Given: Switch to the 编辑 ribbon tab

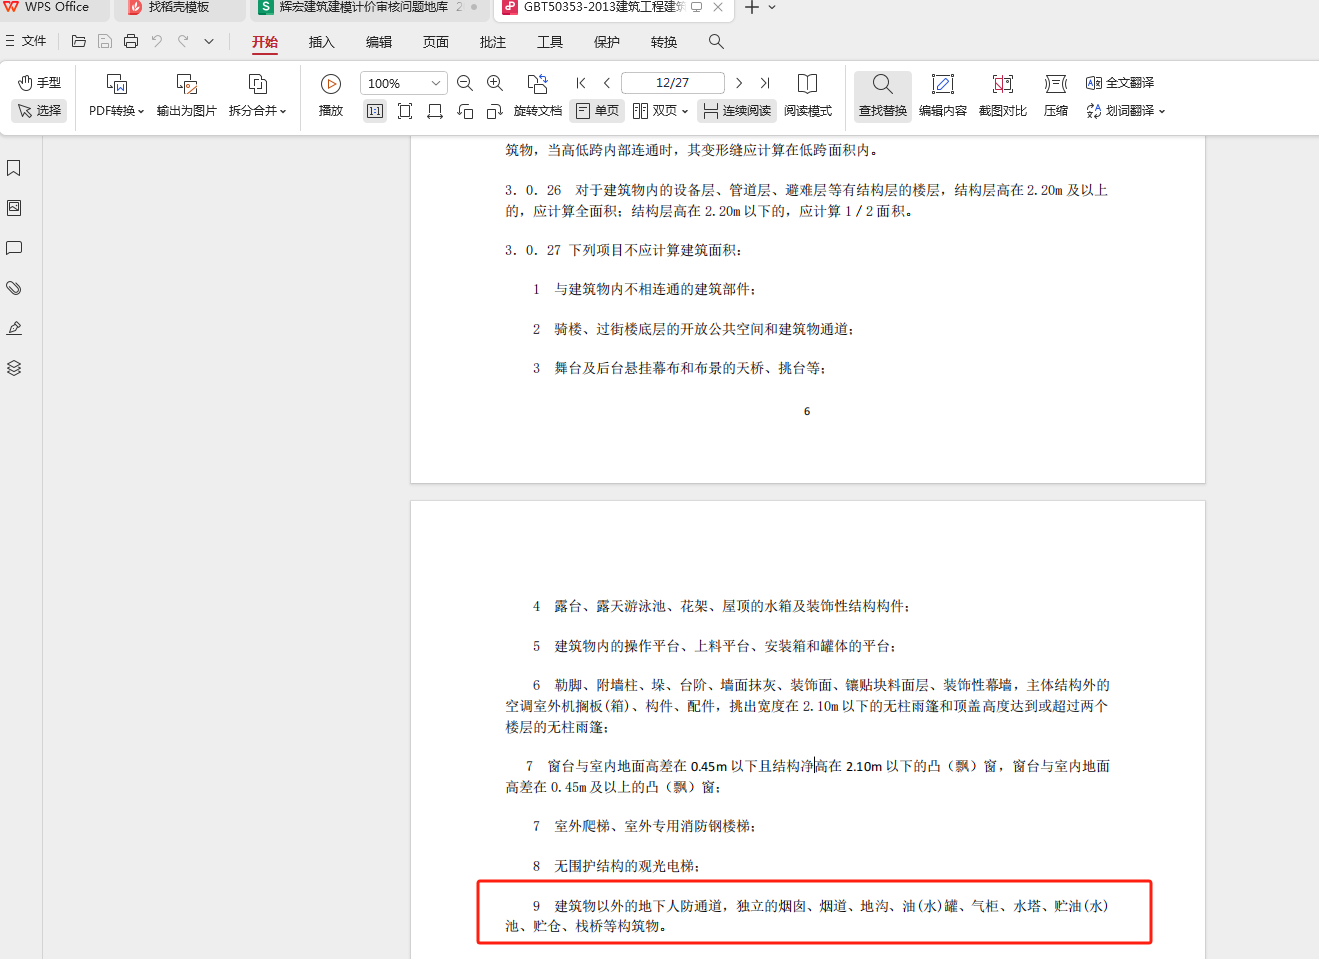Looking at the screenshot, I should point(379,42).
